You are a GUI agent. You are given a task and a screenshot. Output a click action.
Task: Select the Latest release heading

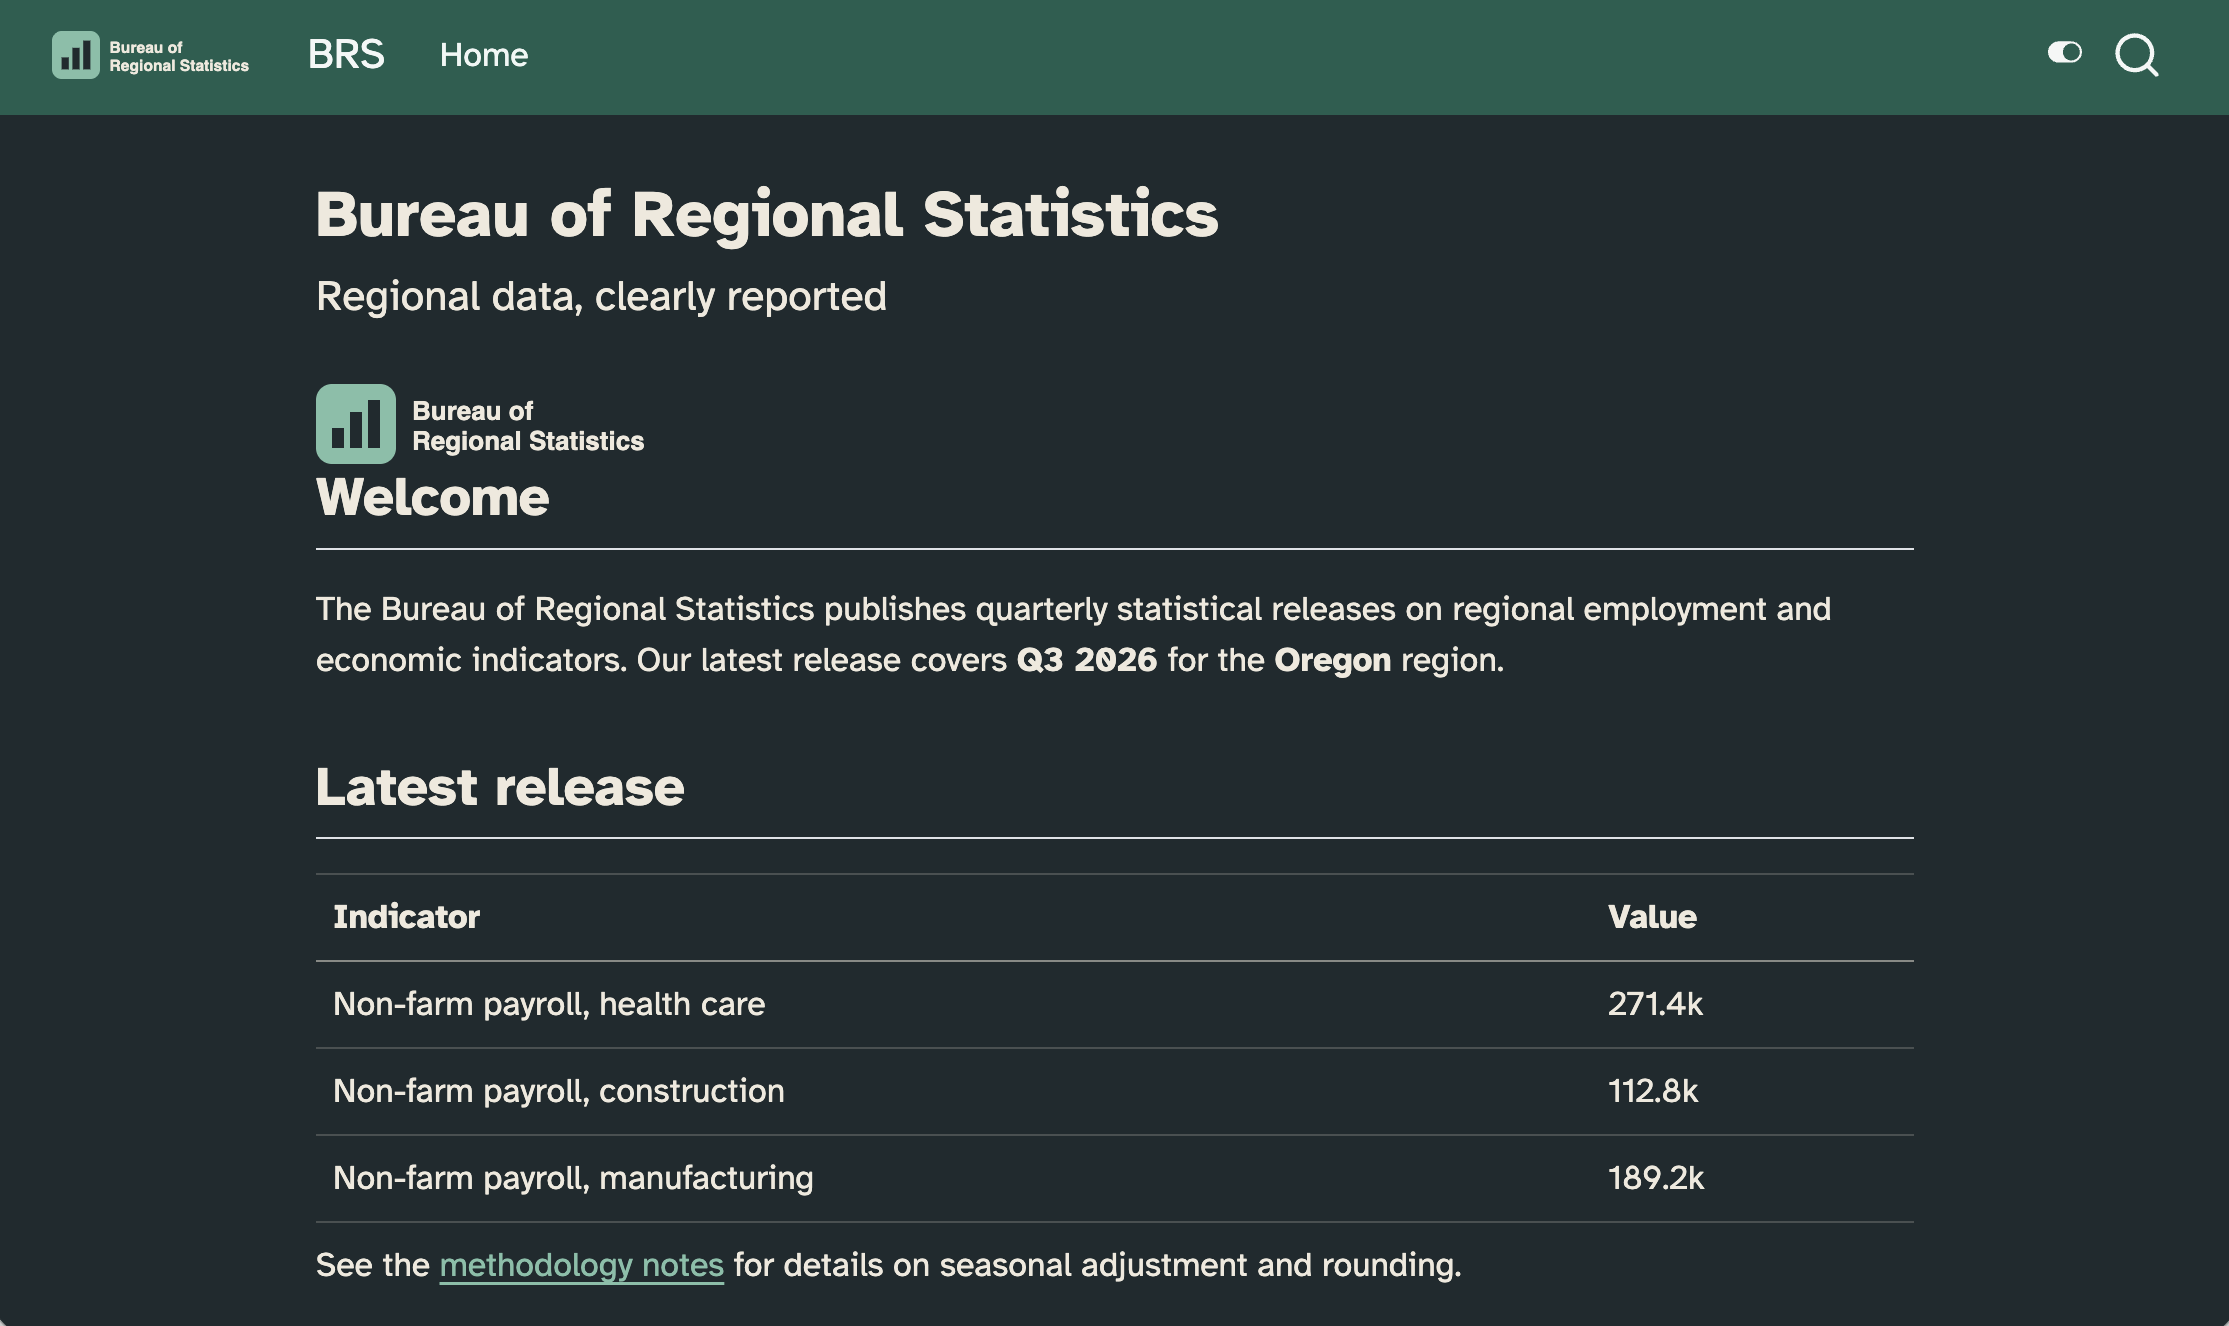pyautogui.click(x=500, y=787)
